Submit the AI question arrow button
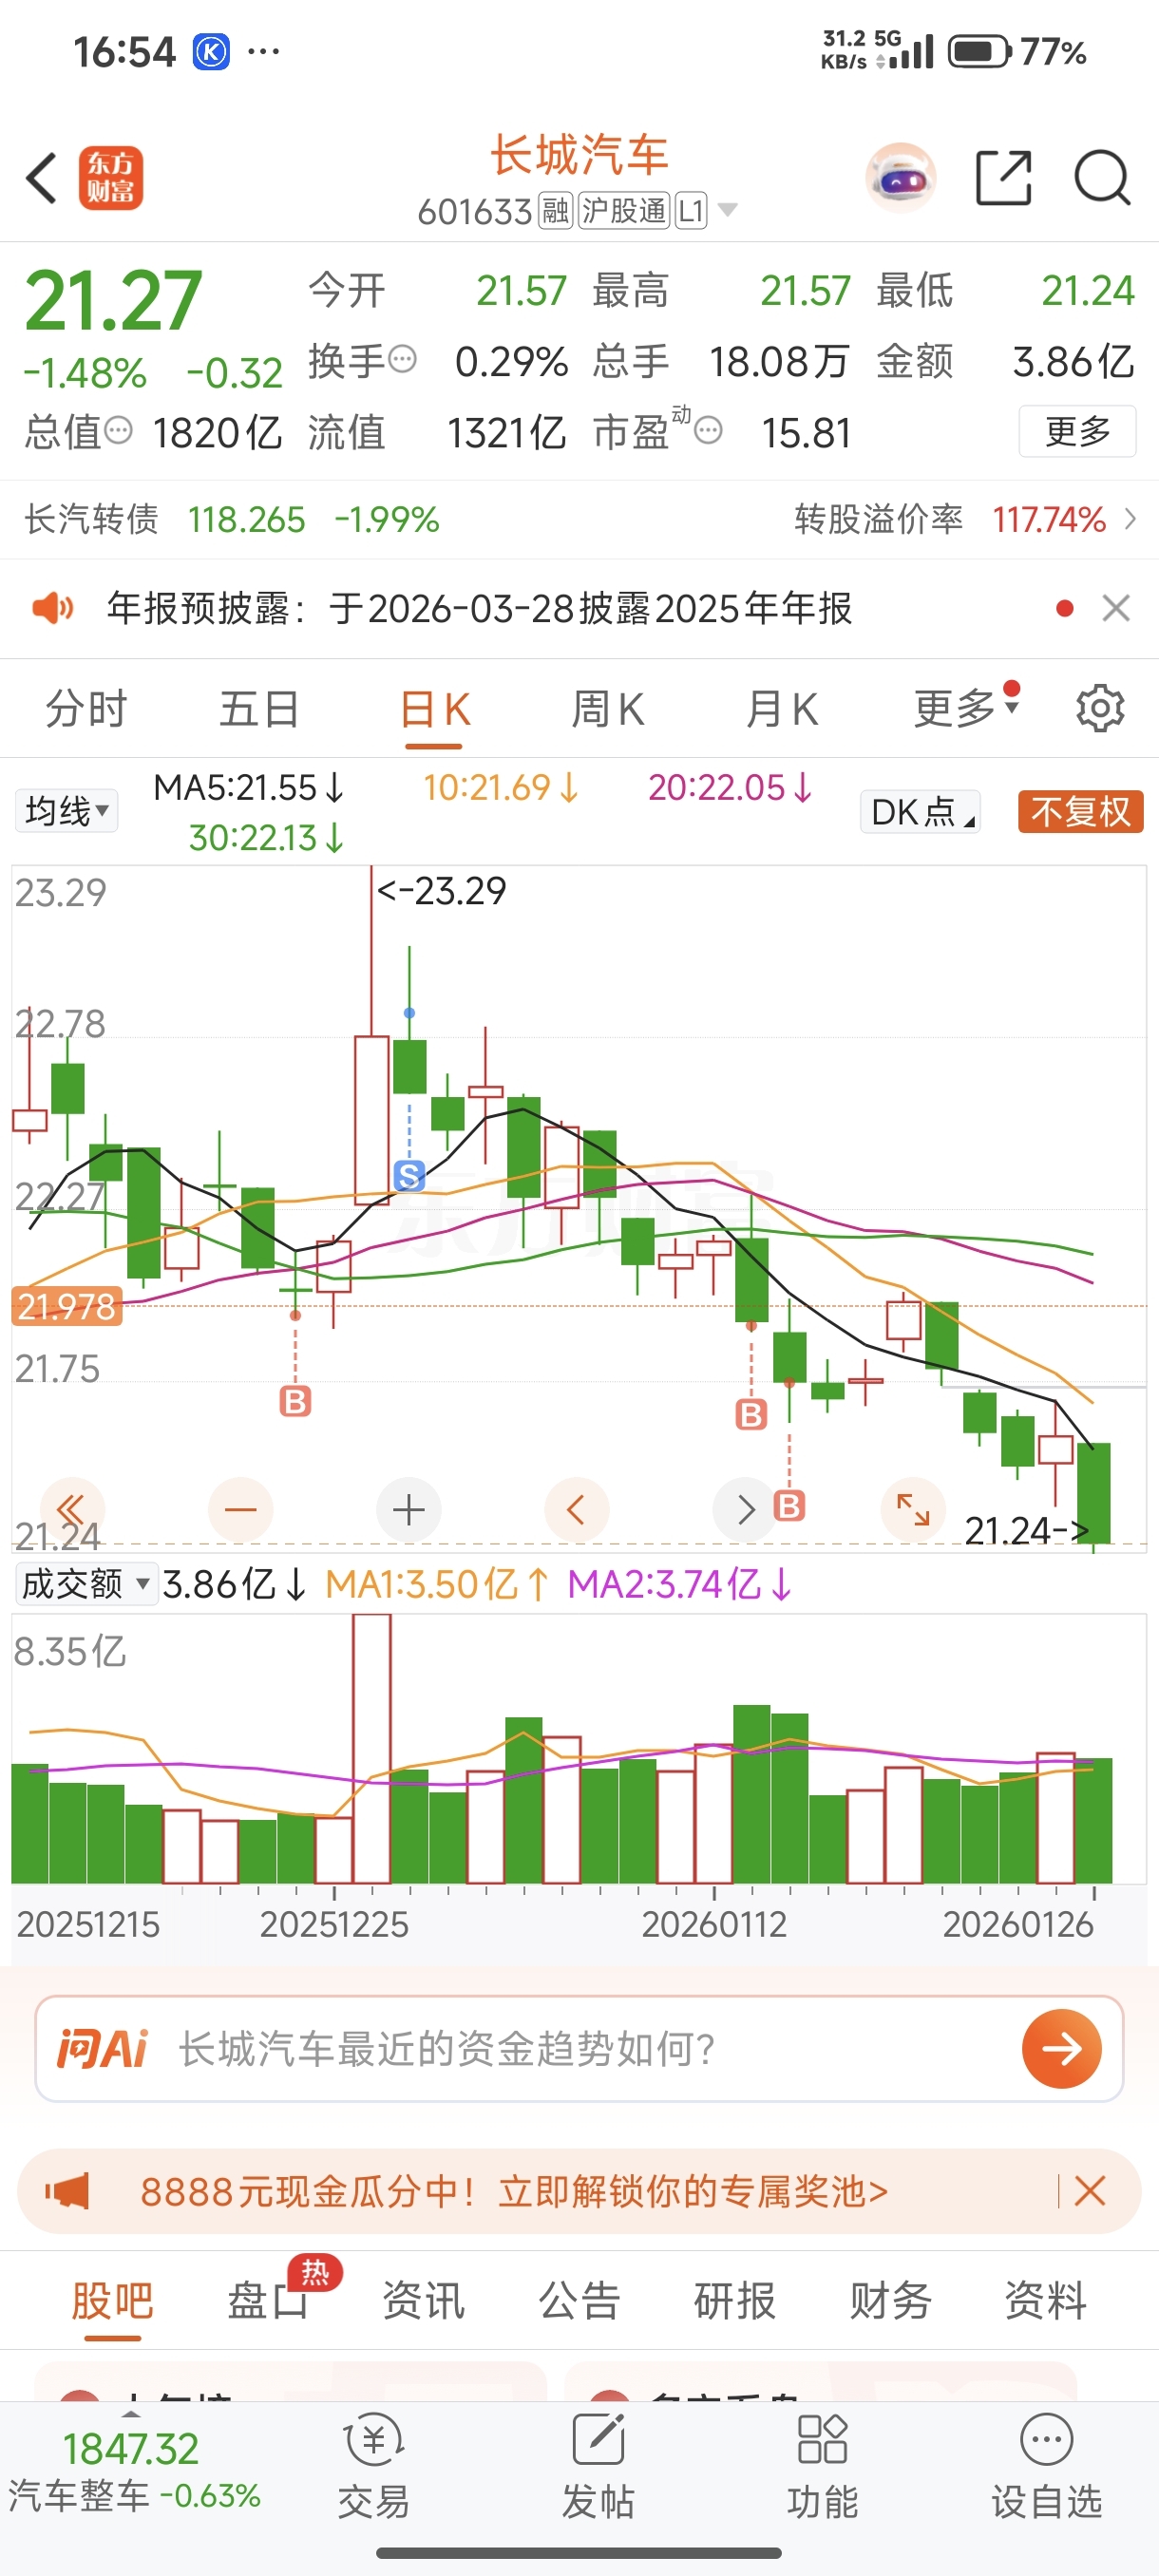1159x2576 pixels. 1061,2049
